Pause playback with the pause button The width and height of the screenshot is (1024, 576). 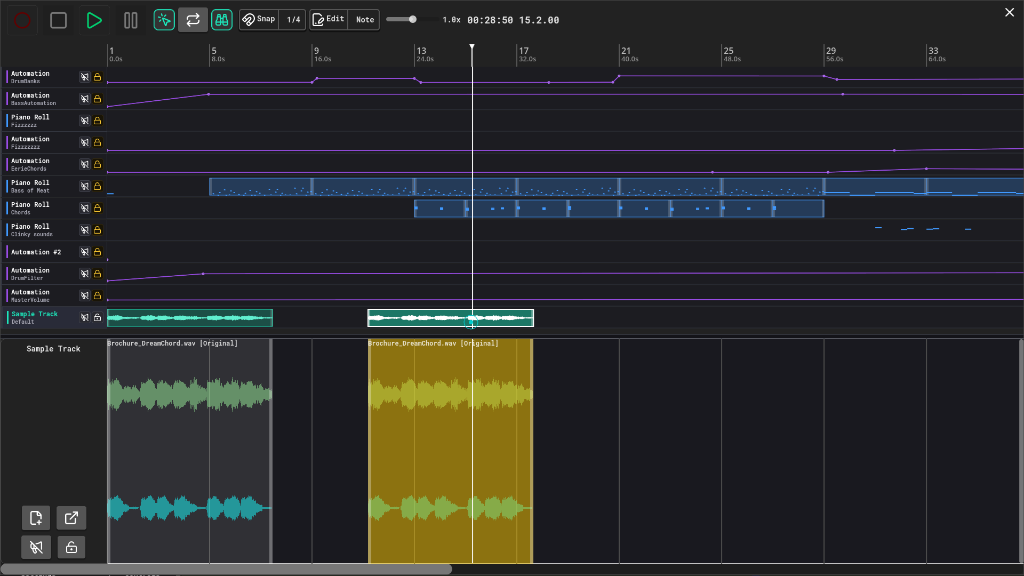coord(131,20)
